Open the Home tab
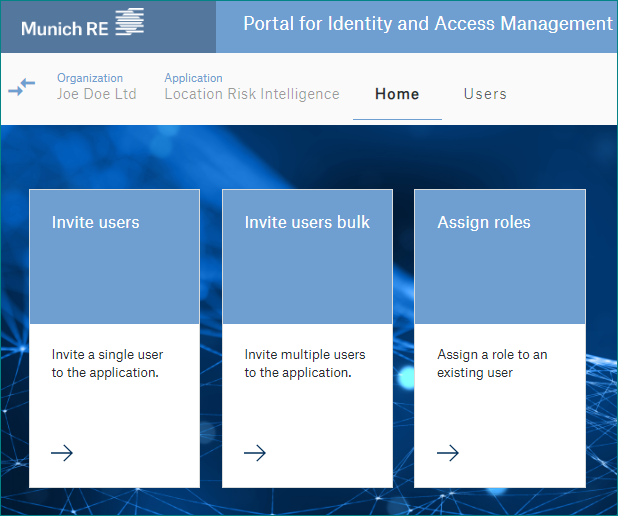Image resolution: width=618 pixels, height=516 pixels. (397, 94)
